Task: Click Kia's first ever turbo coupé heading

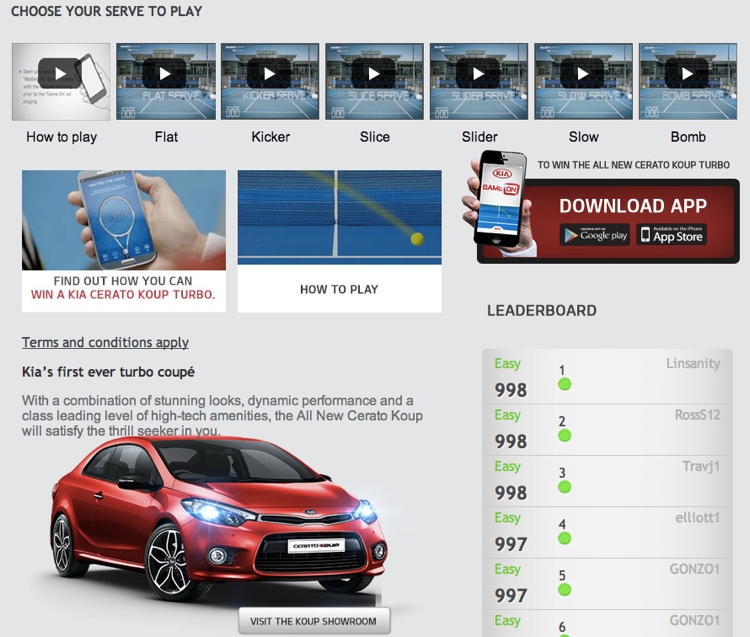Action: (108, 372)
